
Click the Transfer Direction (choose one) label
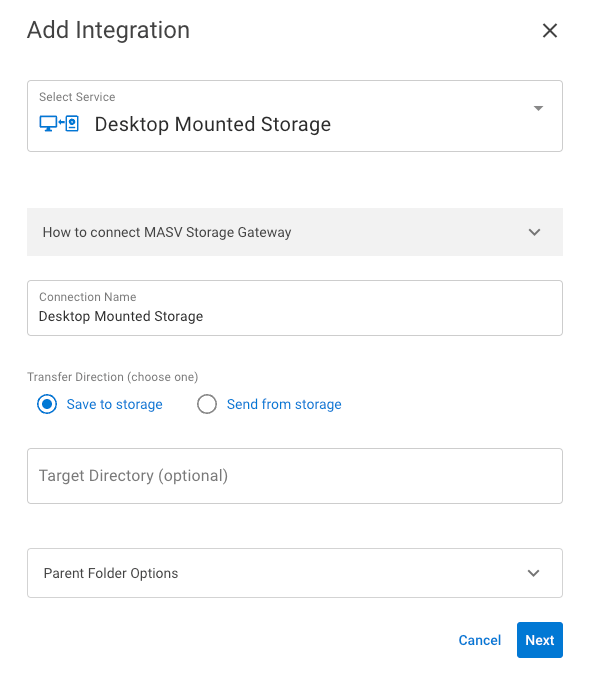[x=113, y=377]
